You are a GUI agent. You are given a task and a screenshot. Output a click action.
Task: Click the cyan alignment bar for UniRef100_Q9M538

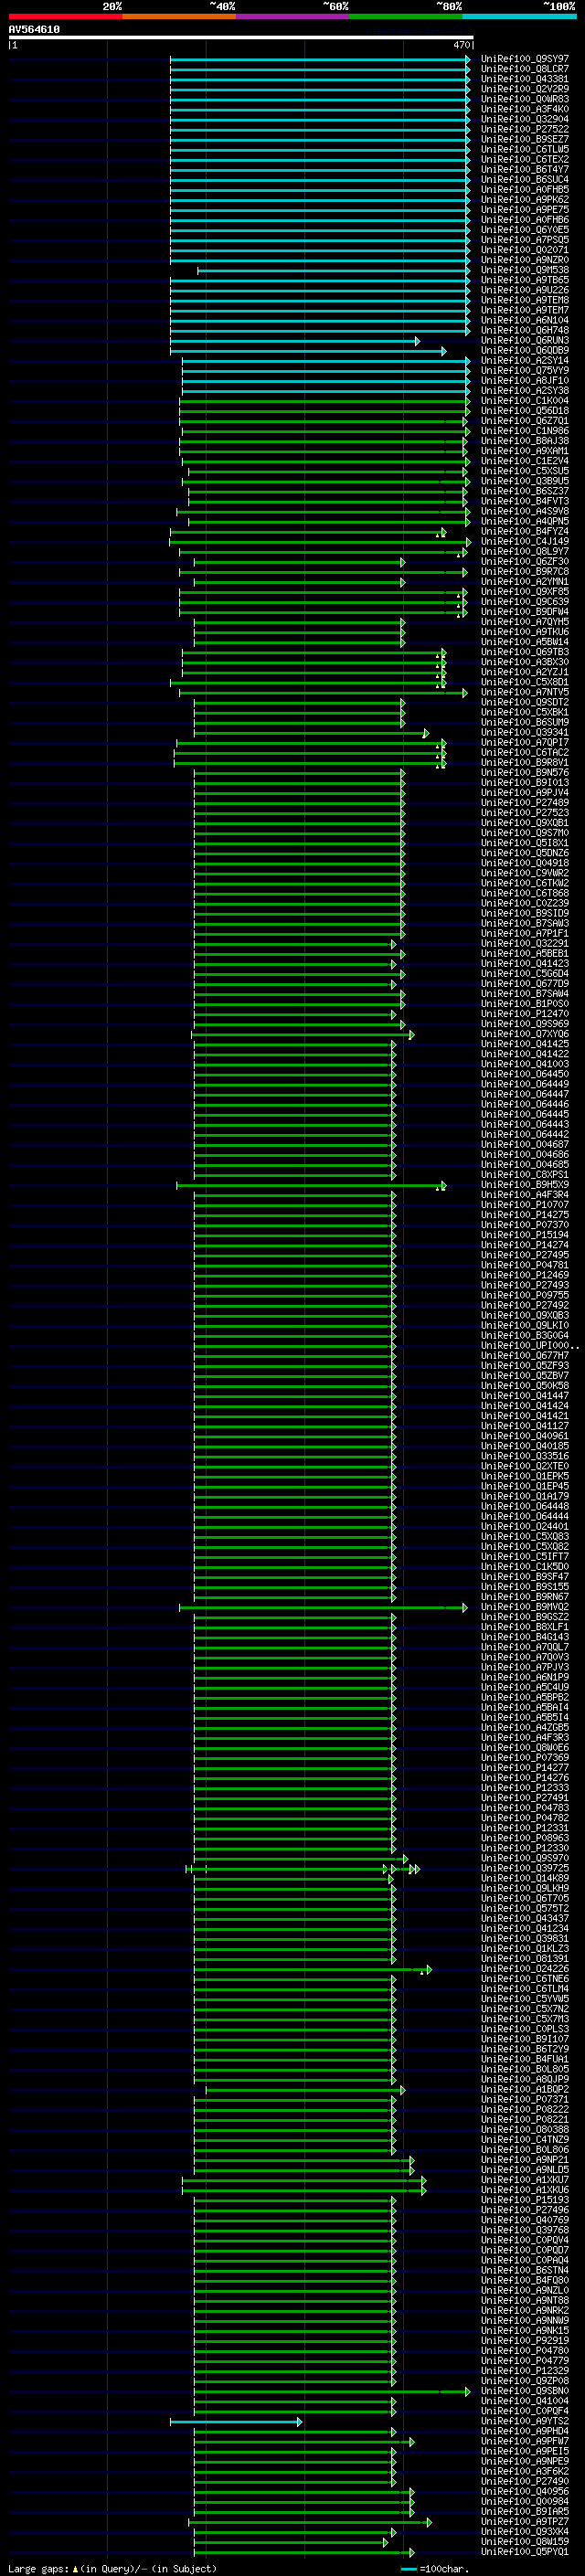tap(333, 271)
